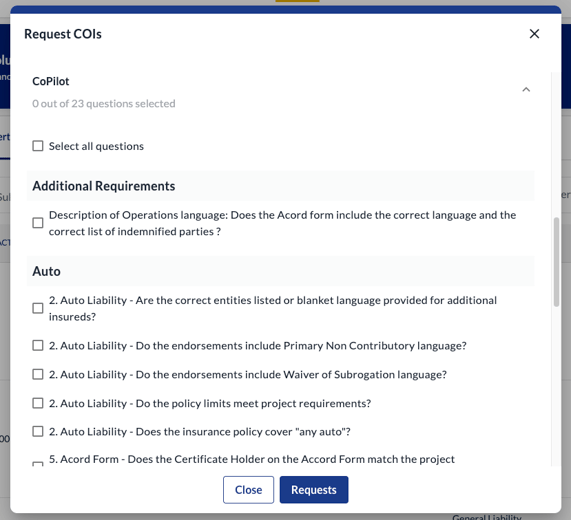
Task: Click the blue Requests button
Action: point(314,490)
